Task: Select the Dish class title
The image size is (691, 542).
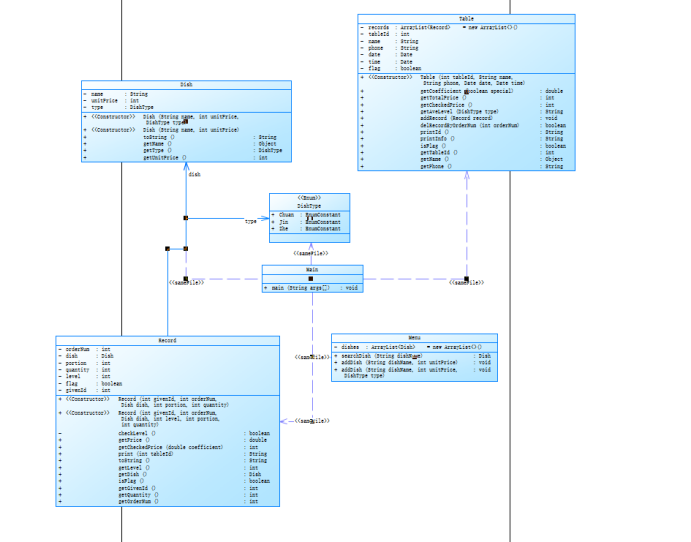Action: tap(186, 84)
